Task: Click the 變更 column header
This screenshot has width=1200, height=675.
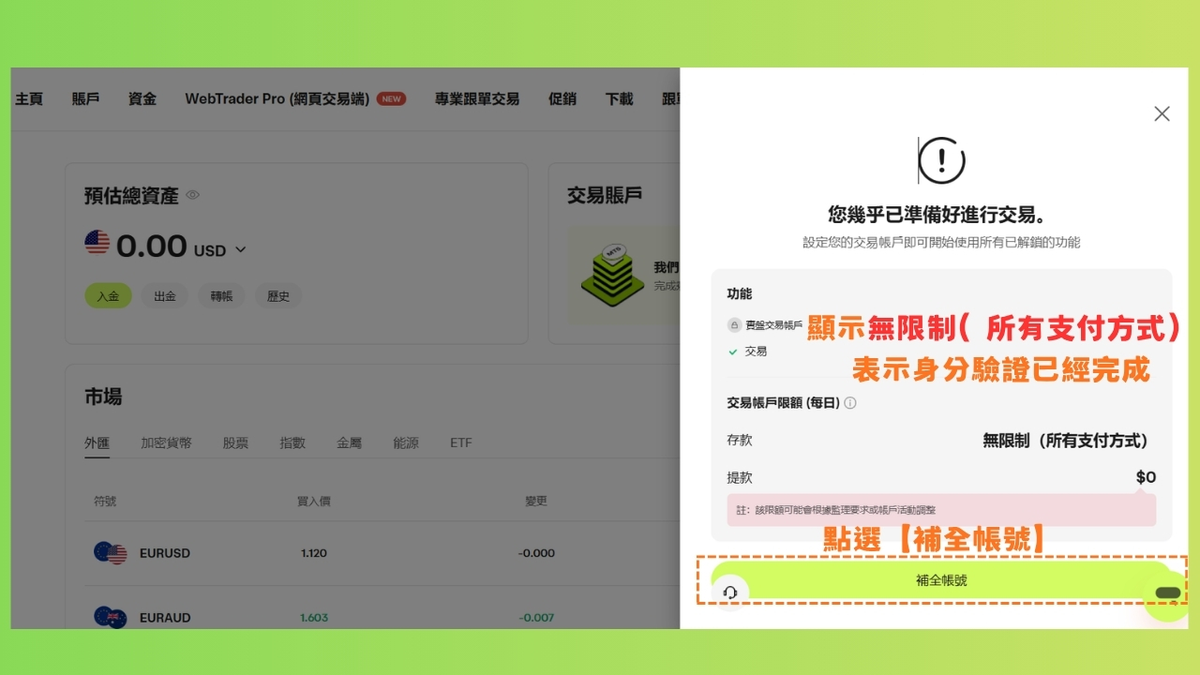Action: pyautogui.click(x=536, y=501)
